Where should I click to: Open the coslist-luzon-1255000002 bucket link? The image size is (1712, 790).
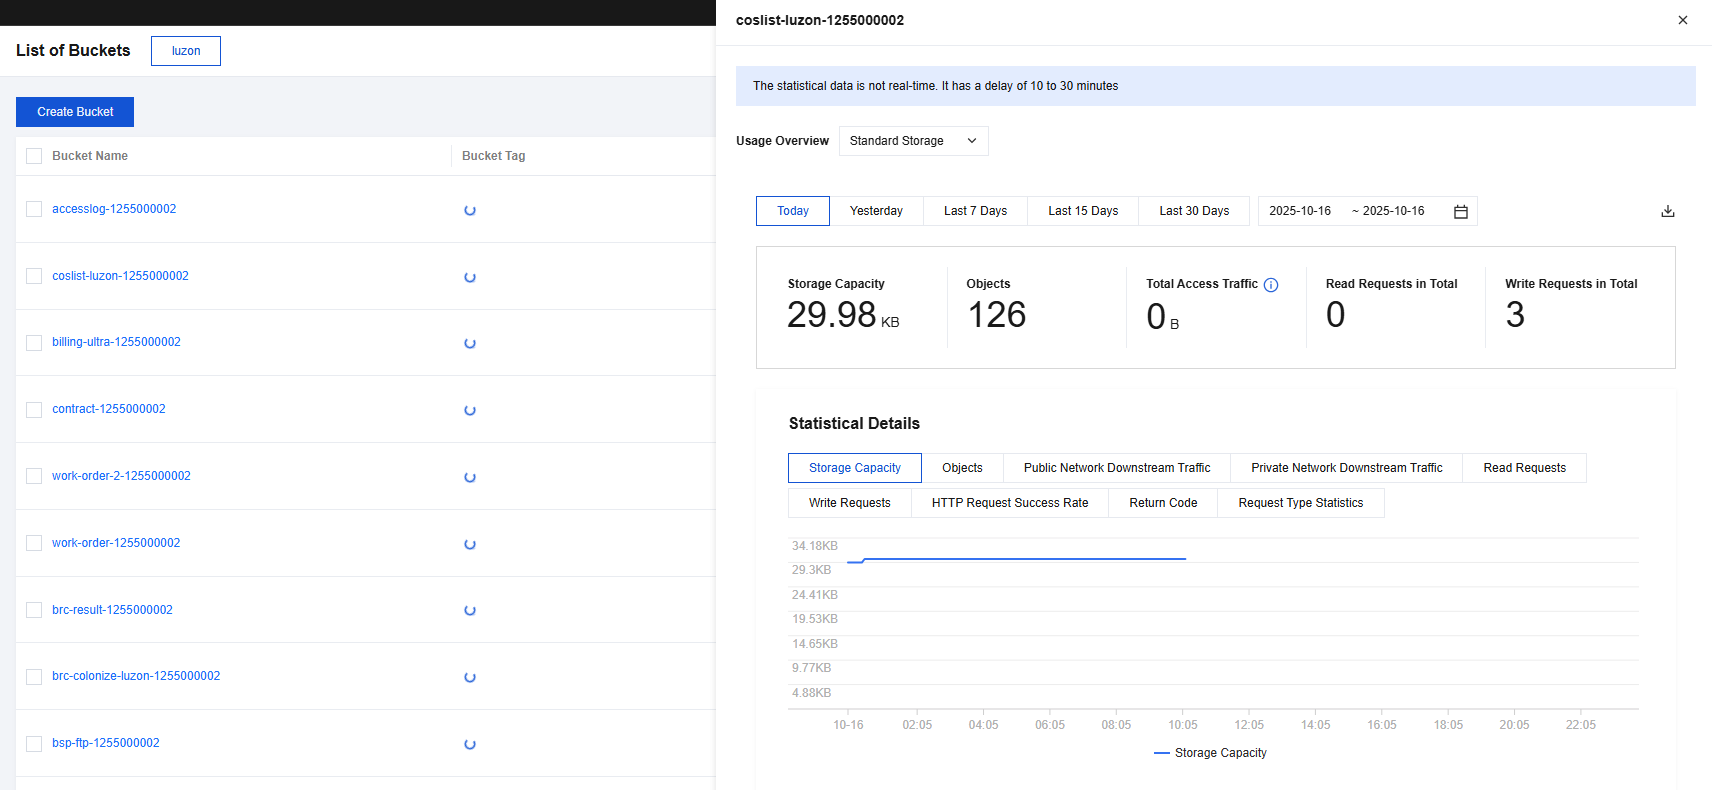point(120,276)
